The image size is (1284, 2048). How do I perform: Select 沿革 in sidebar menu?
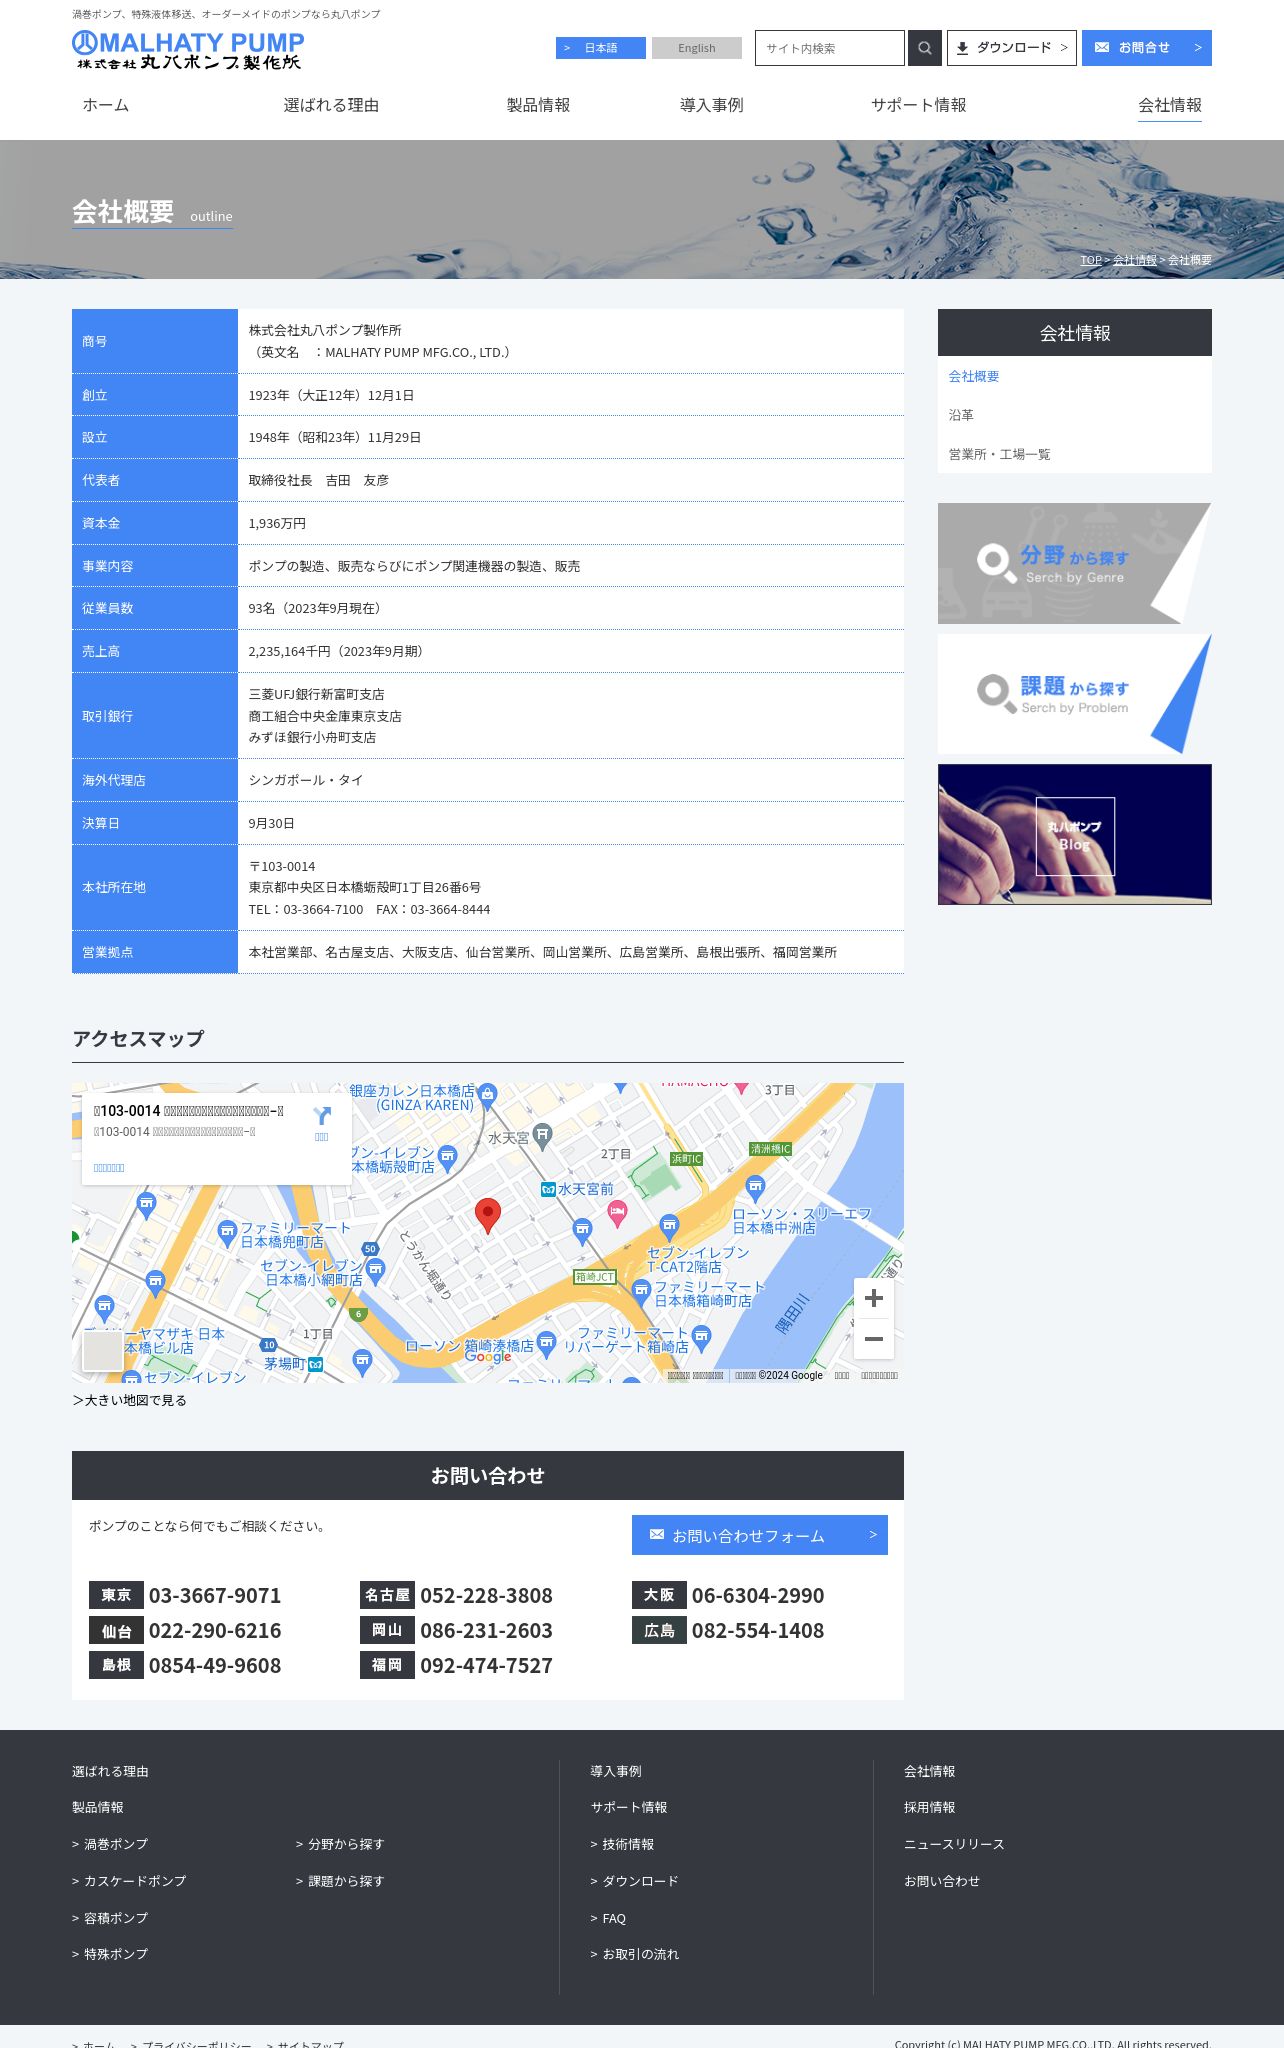961,415
